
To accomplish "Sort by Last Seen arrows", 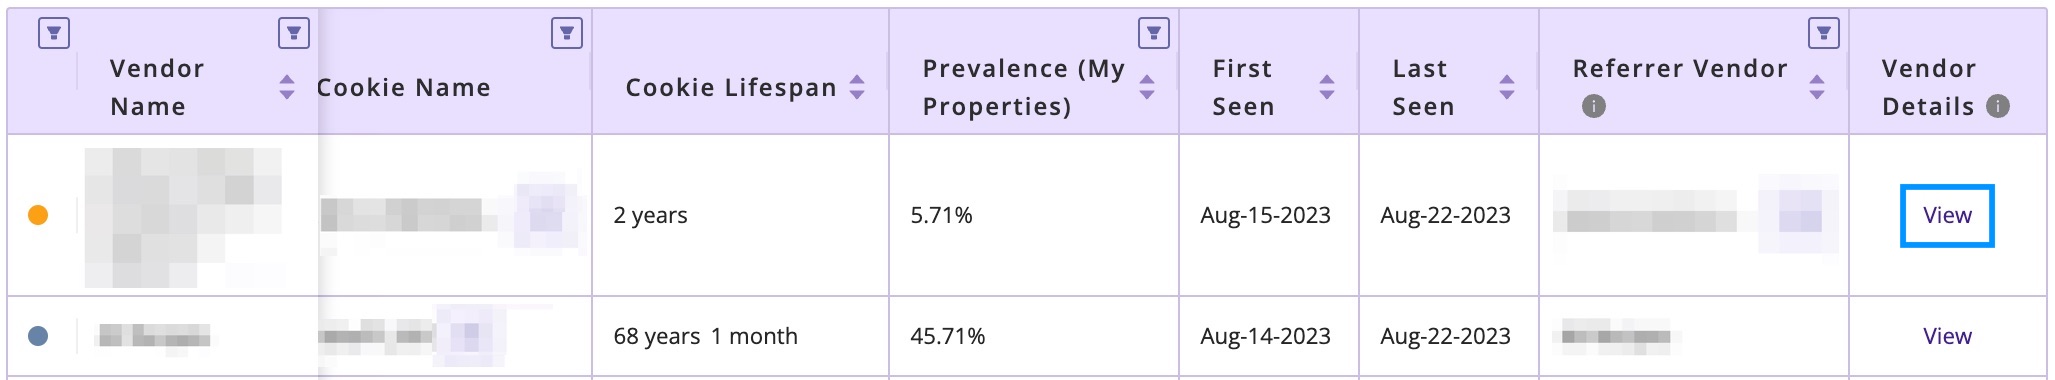I will tap(1507, 87).
